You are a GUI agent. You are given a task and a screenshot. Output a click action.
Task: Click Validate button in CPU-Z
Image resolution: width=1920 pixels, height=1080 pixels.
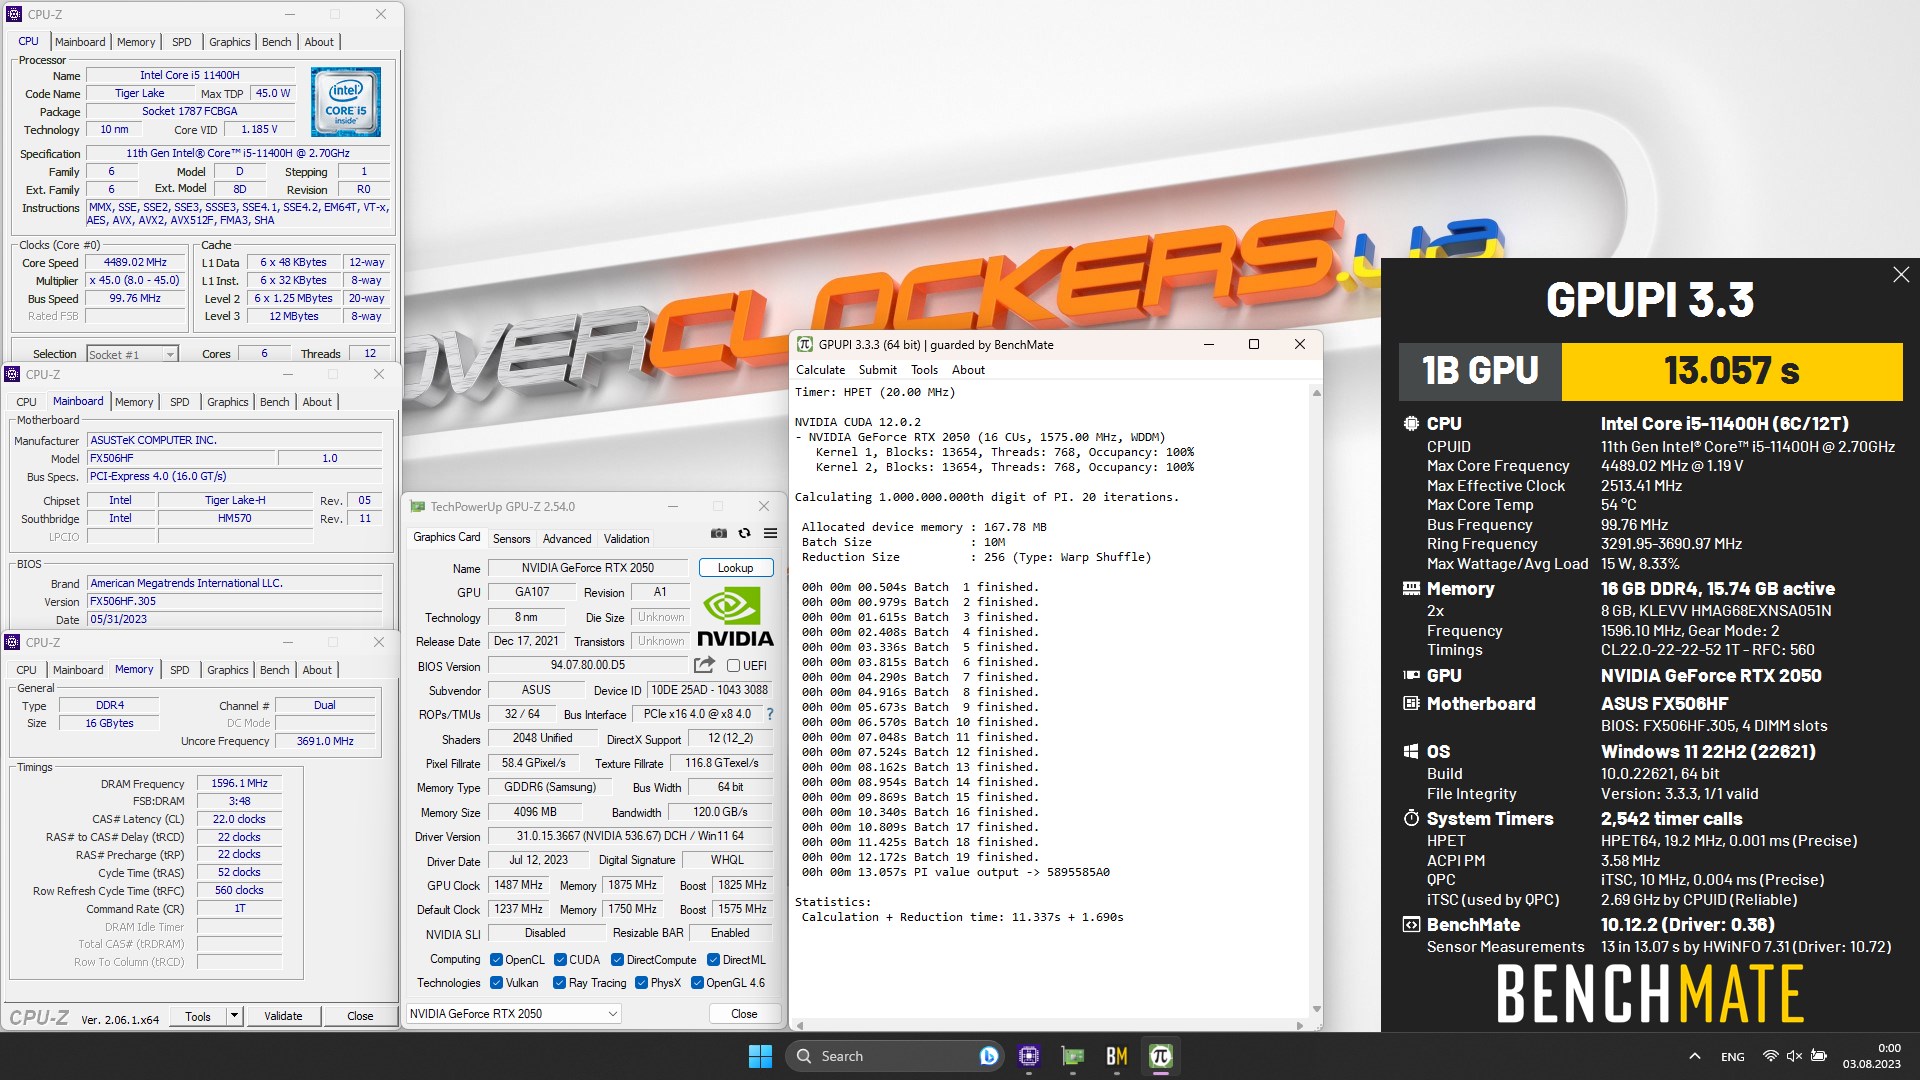(283, 1016)
